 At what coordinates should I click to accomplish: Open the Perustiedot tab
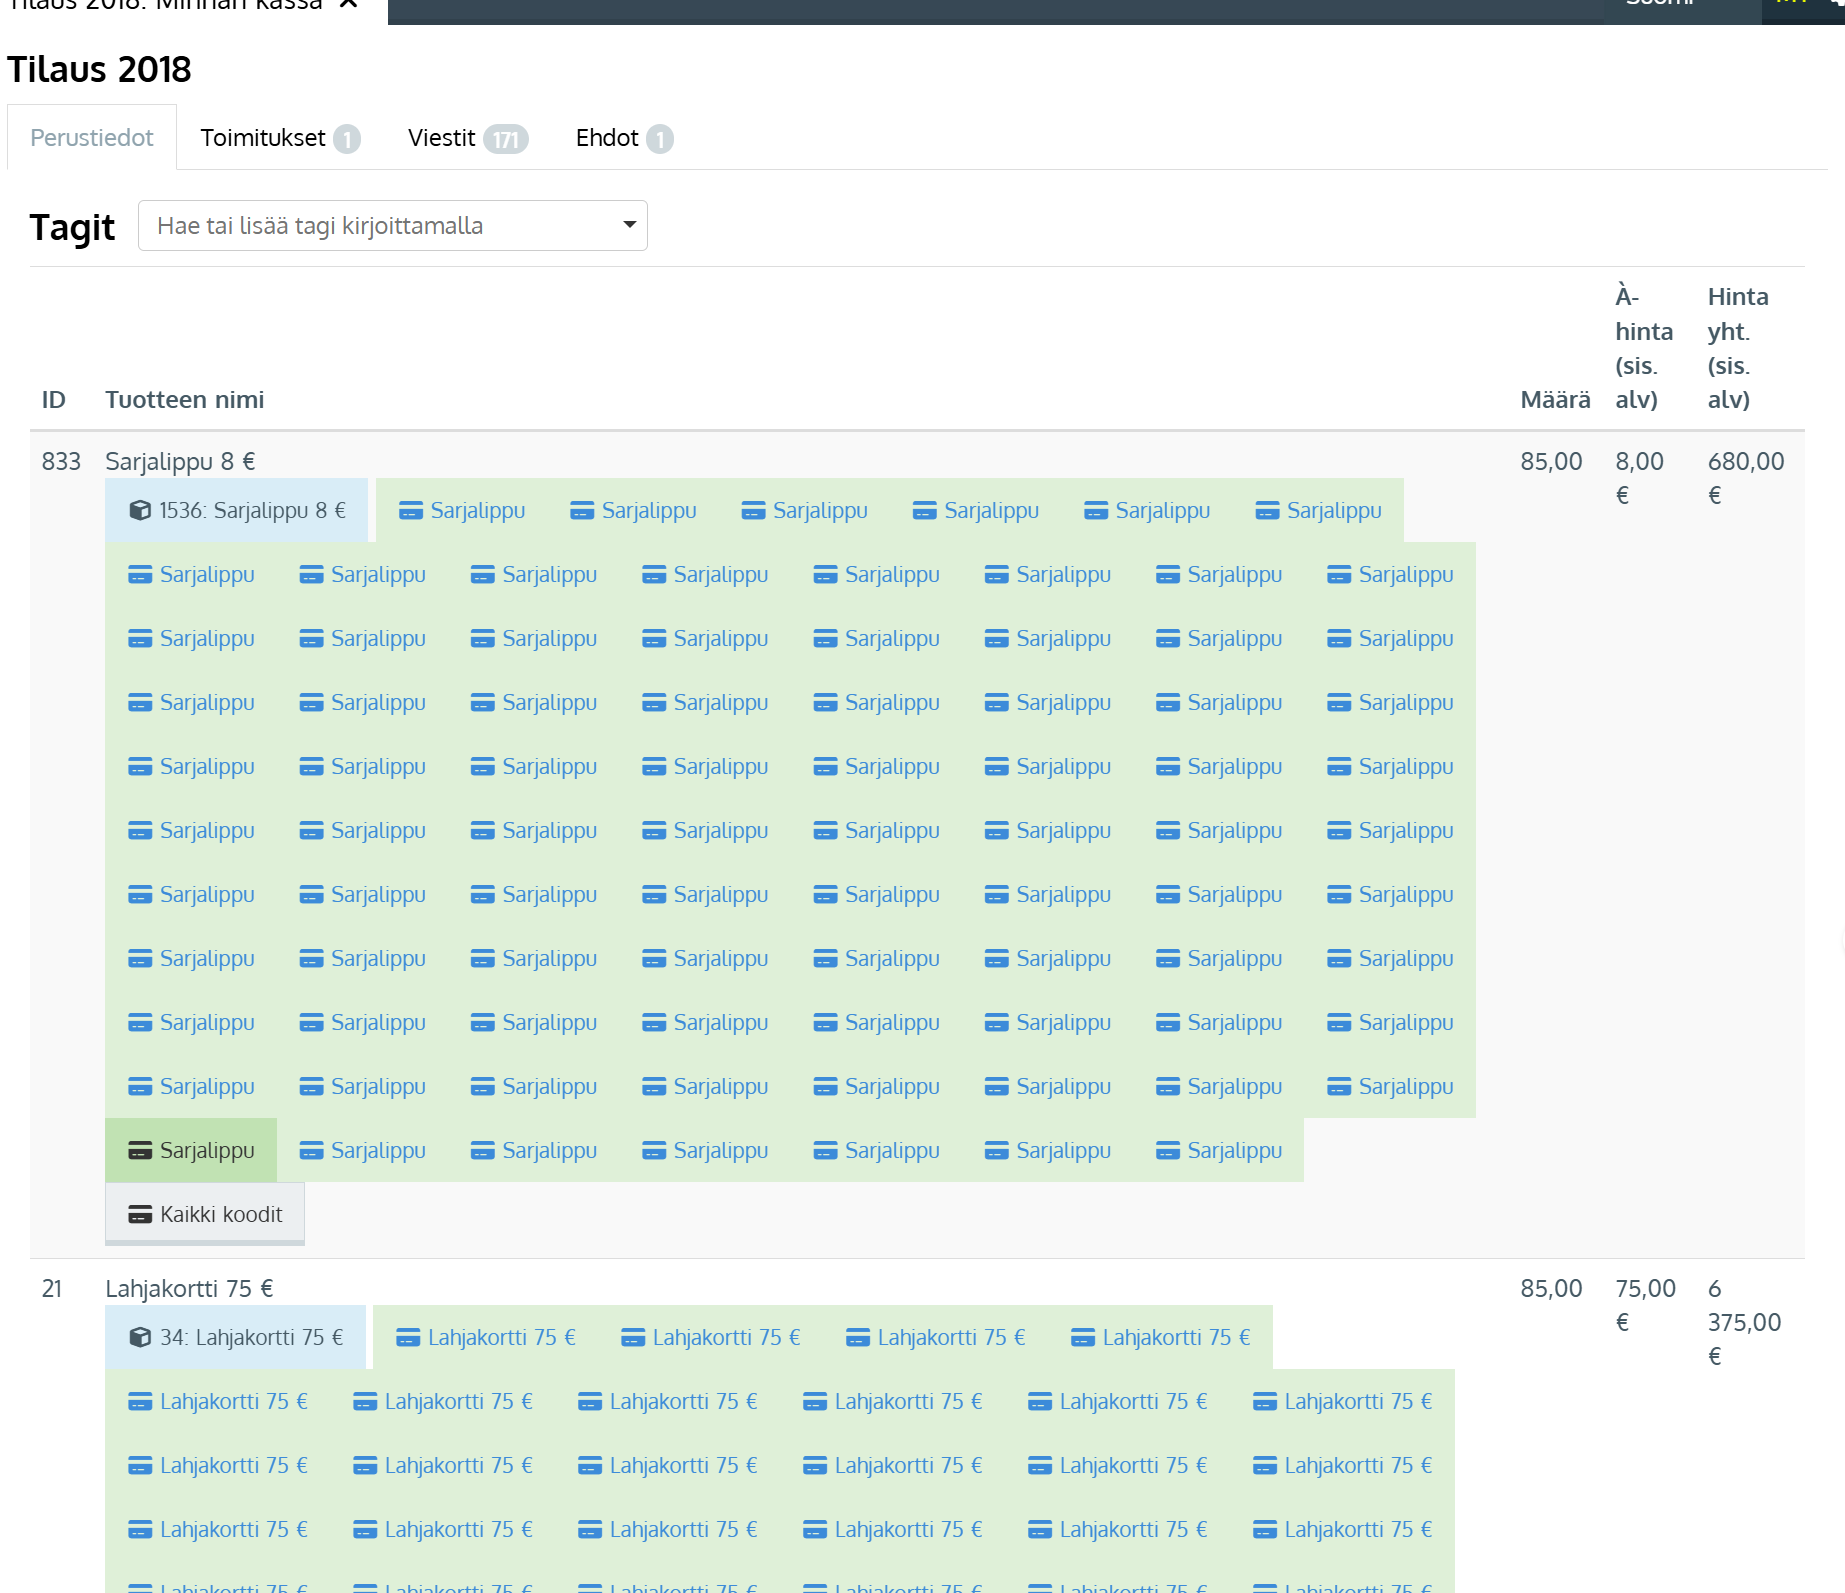(92, 138)
